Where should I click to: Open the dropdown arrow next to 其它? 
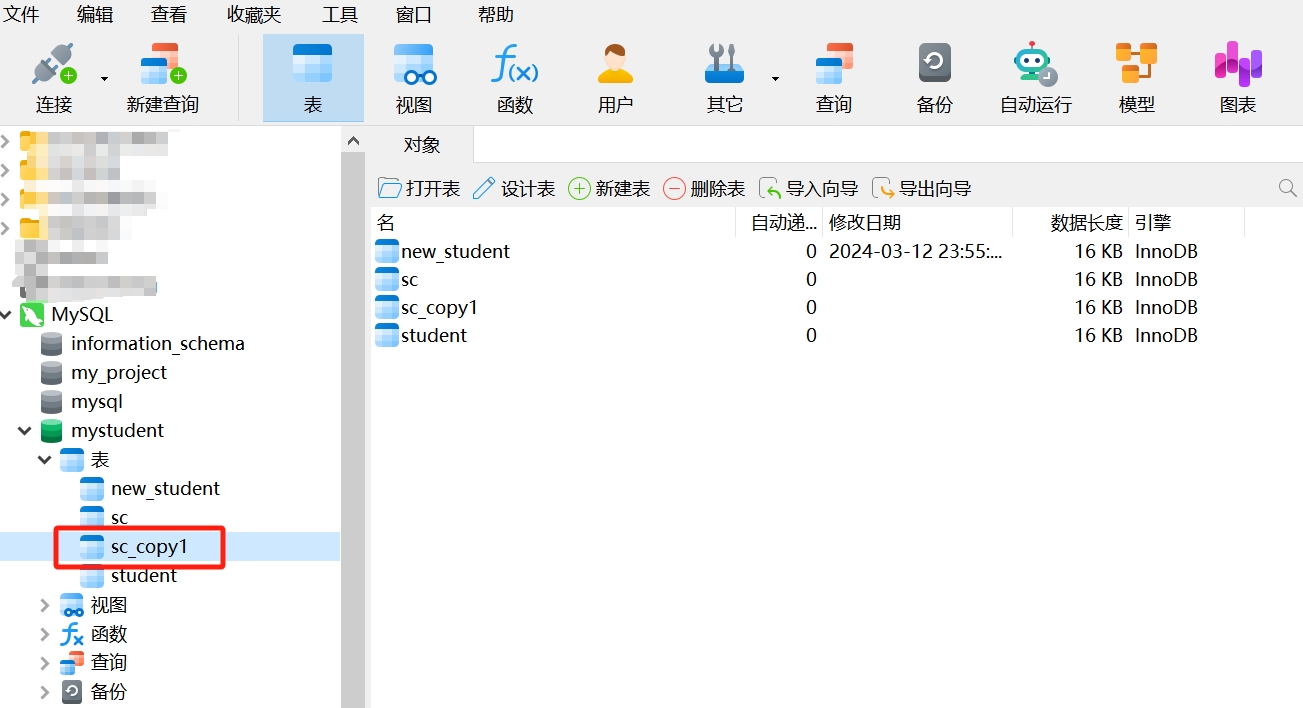point(775,78)
